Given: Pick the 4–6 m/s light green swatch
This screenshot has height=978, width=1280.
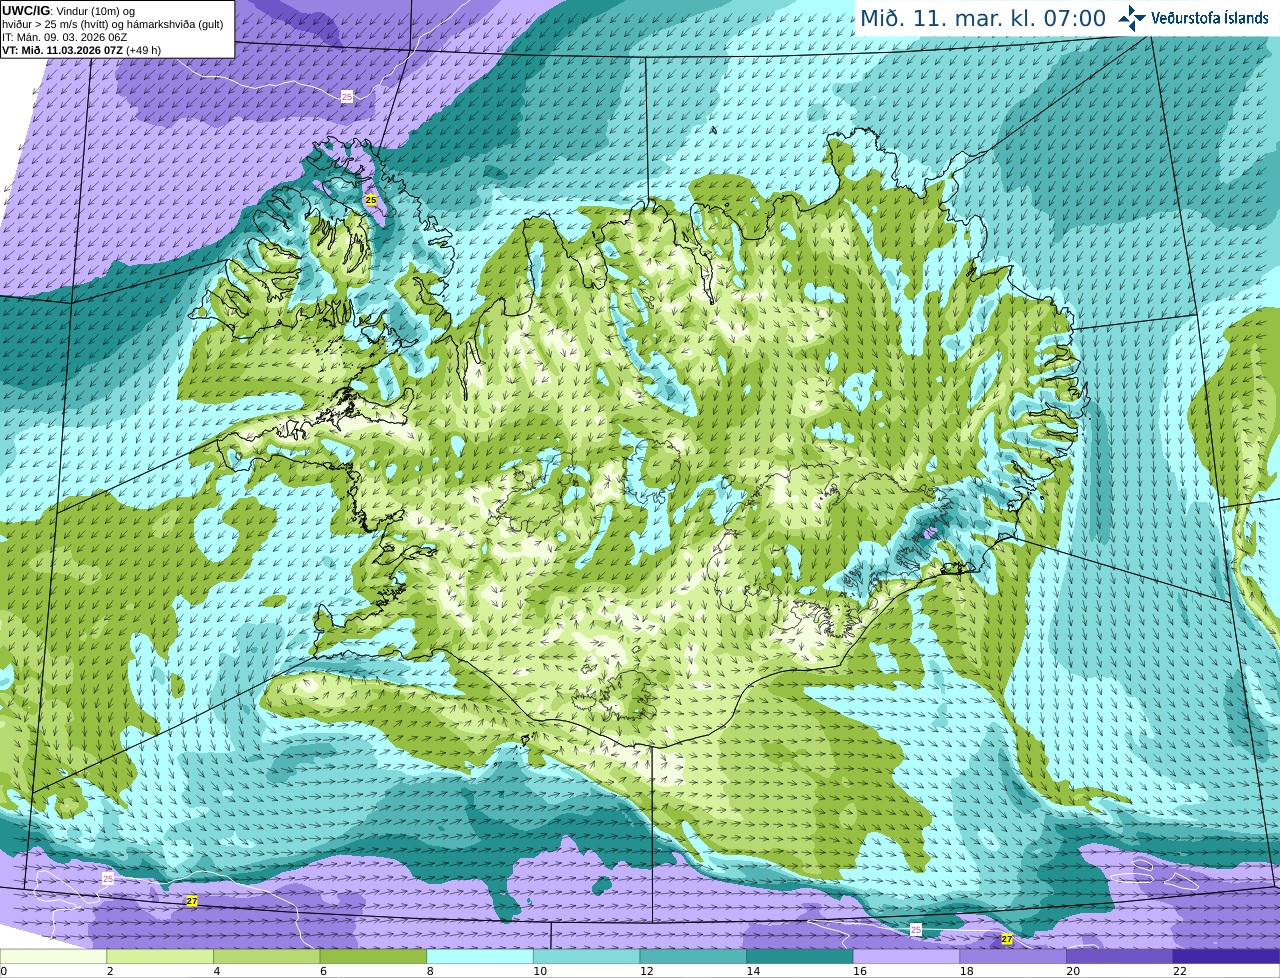Looking at the screenshot, I should click(x=266, y=956).
